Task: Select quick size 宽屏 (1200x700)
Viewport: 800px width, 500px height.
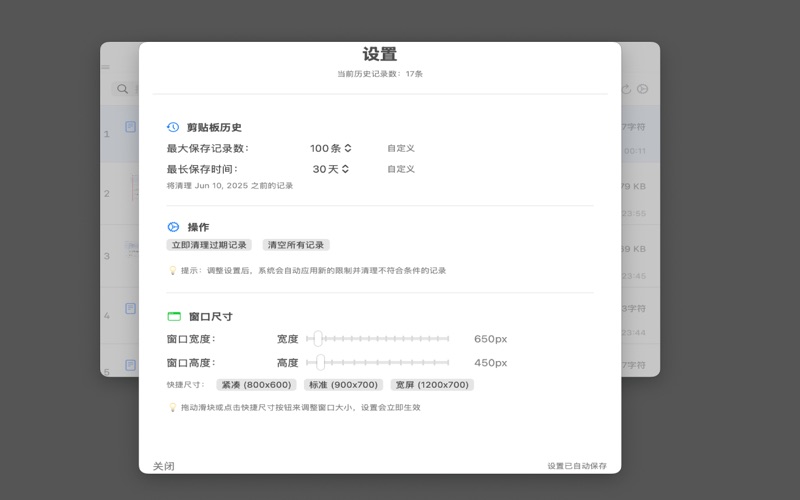Action: 432,385
